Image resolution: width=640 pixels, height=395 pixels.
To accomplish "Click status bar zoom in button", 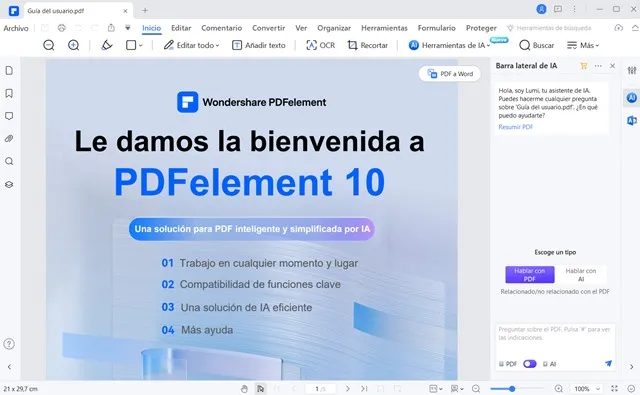I will pyautogui.click(x=559, y=389).
